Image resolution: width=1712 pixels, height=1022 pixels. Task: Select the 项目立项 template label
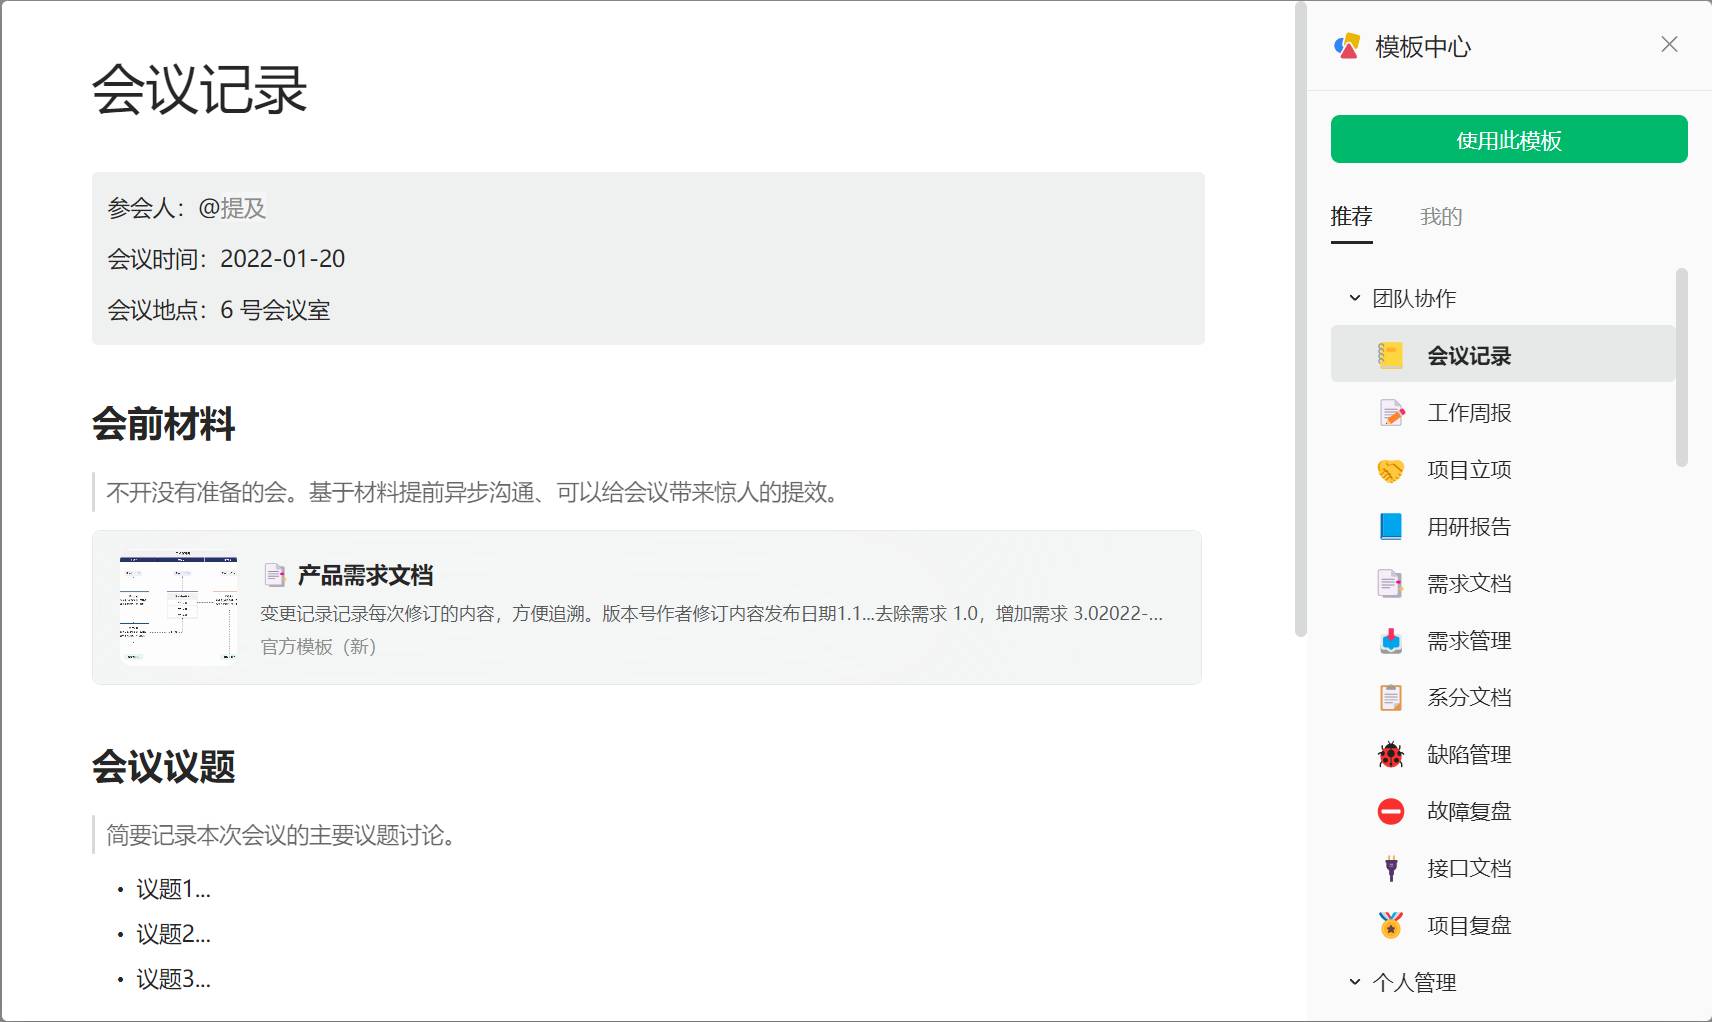tap(1469, 469)
